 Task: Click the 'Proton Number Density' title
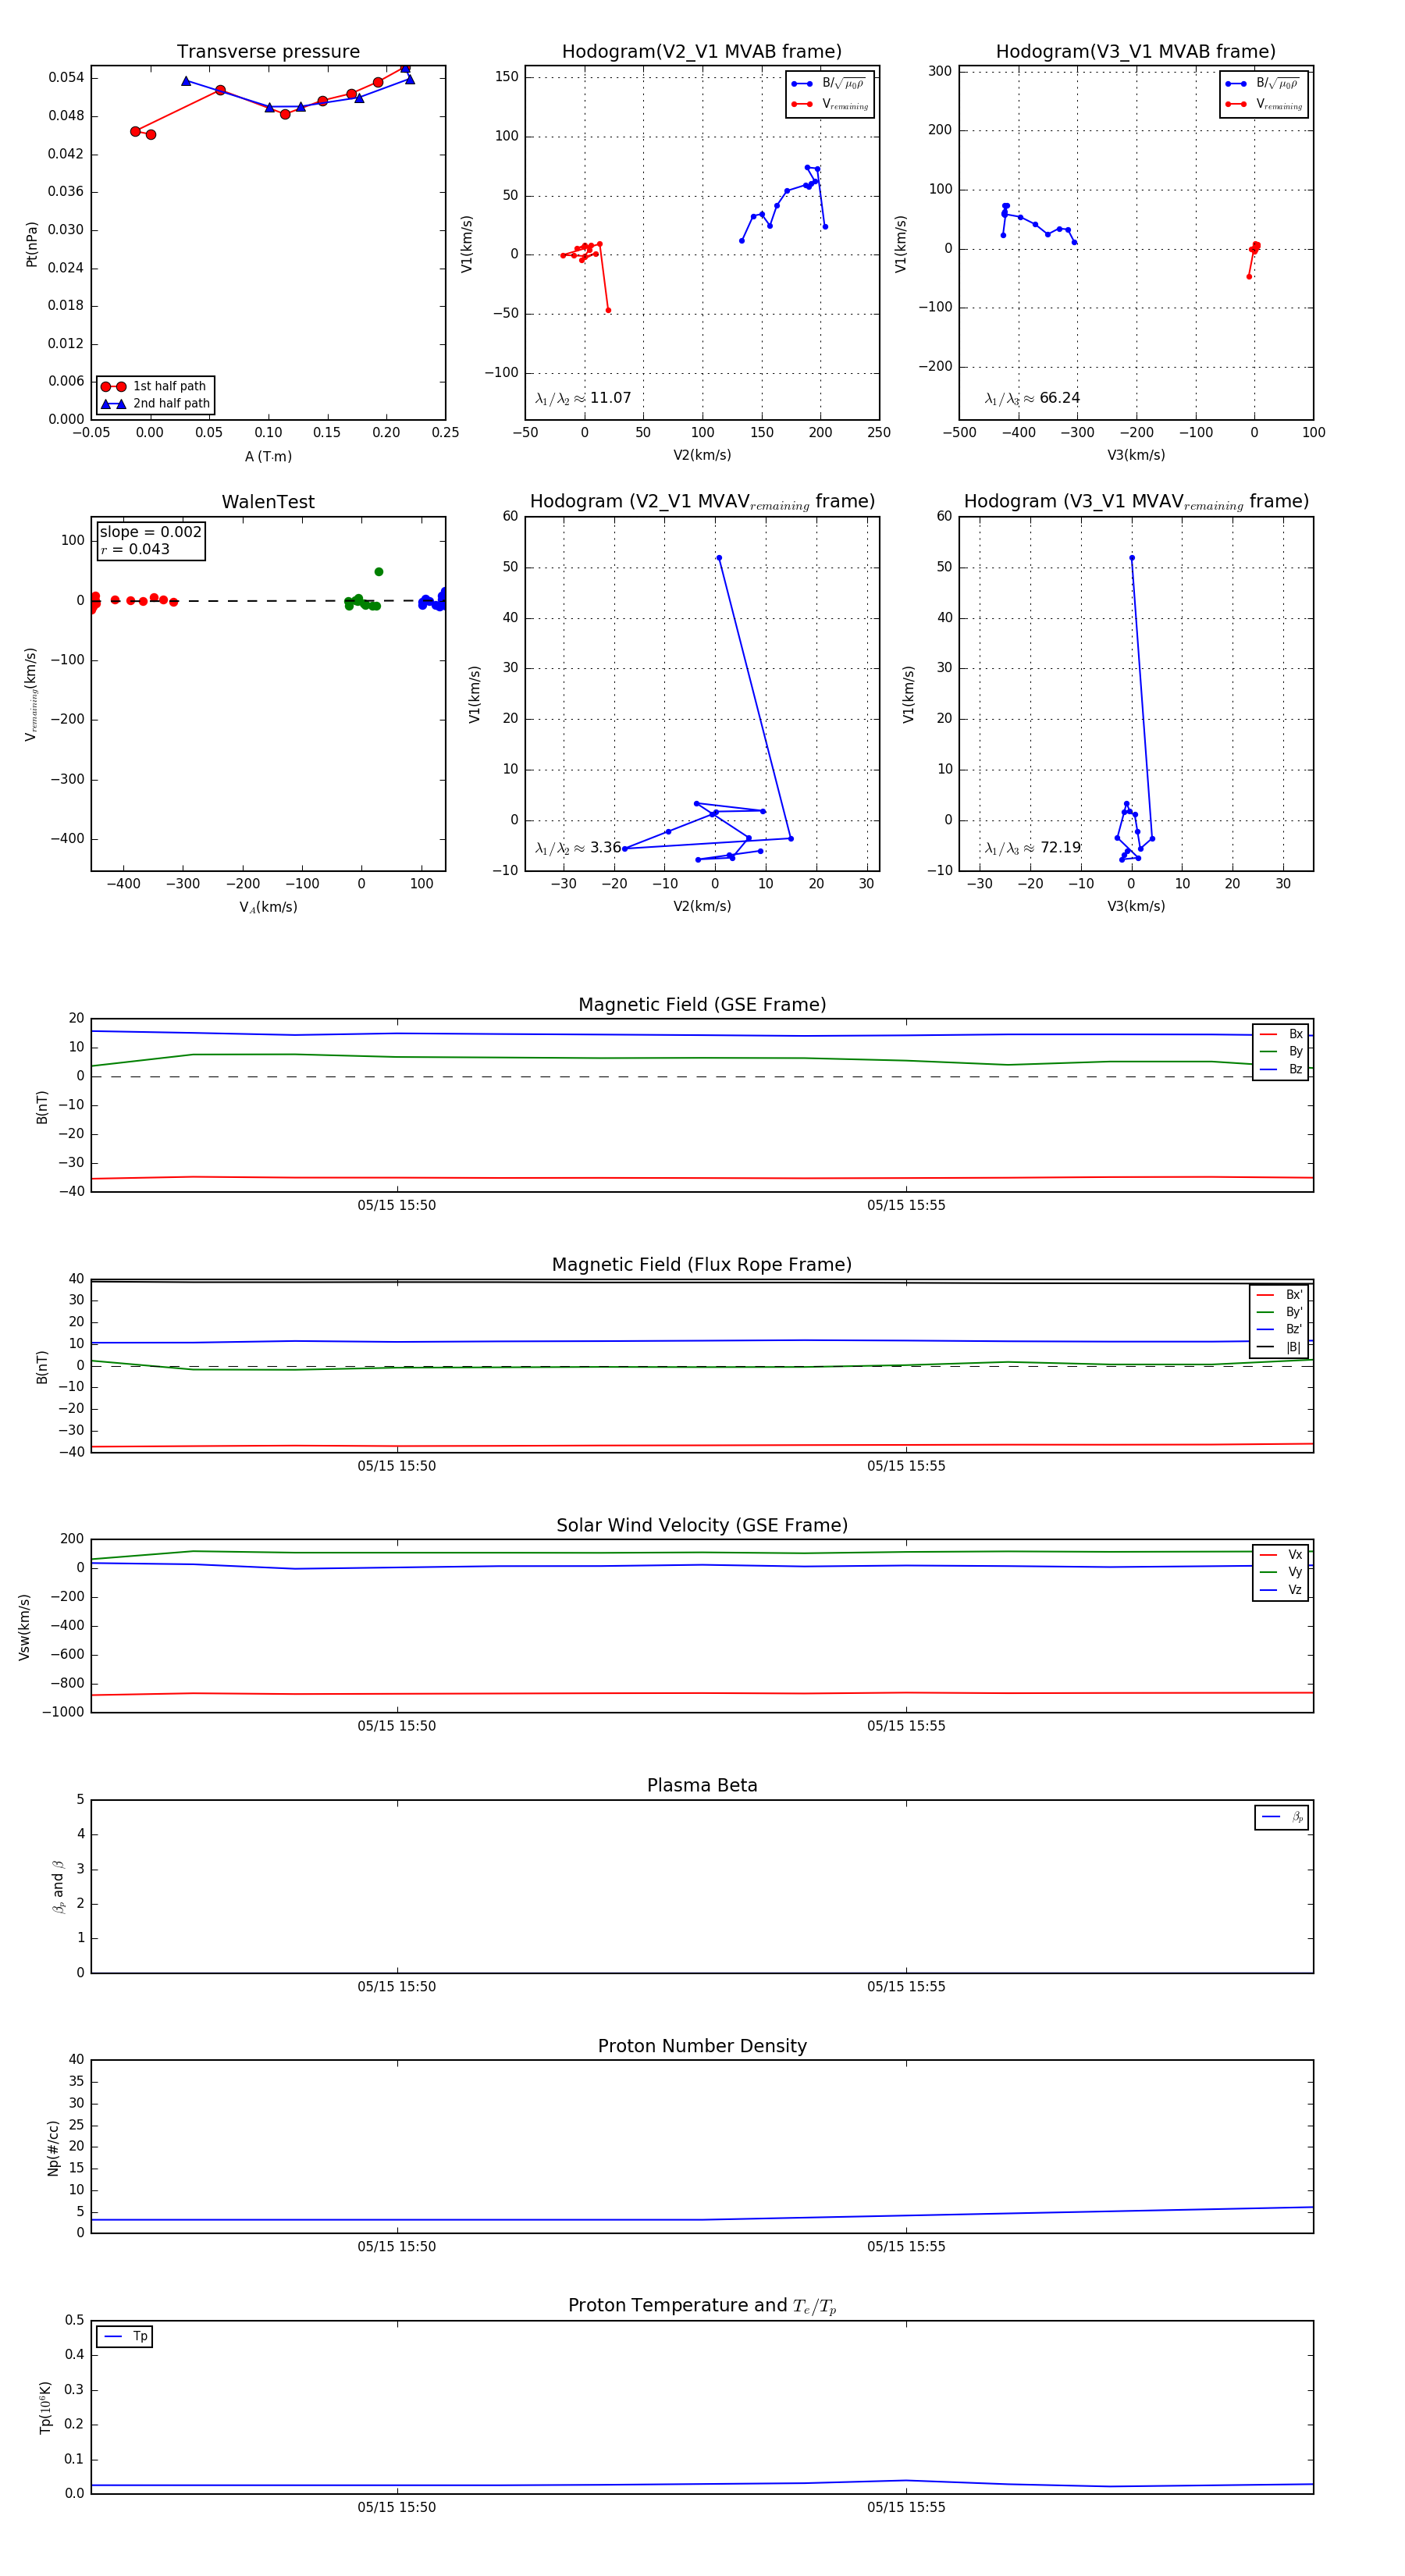pos(702,2046)
